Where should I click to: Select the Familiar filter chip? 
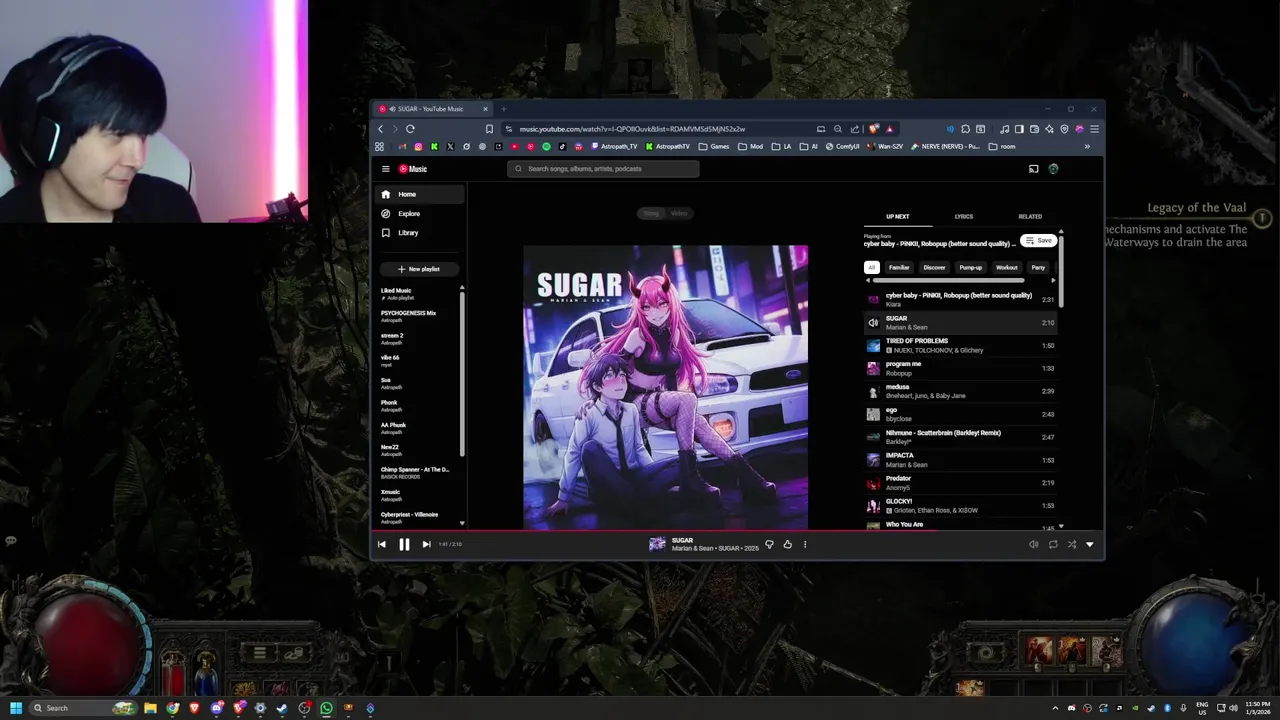(899, 267)
